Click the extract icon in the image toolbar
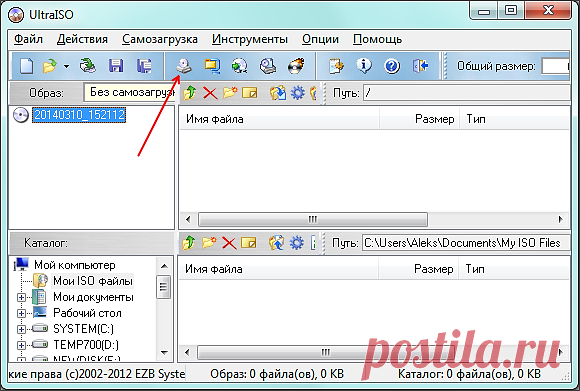Image resolution: width=580 pixels, height=391 pixels. click(x=278, y=92)
